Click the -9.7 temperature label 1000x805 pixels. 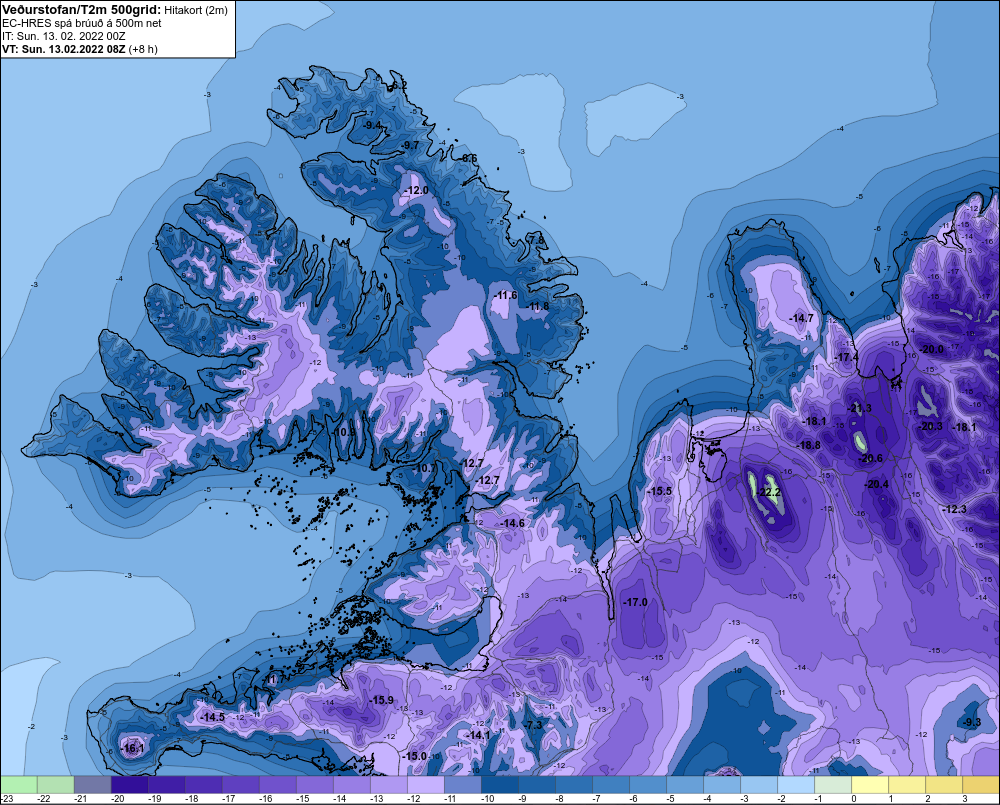tap(409, 145)
